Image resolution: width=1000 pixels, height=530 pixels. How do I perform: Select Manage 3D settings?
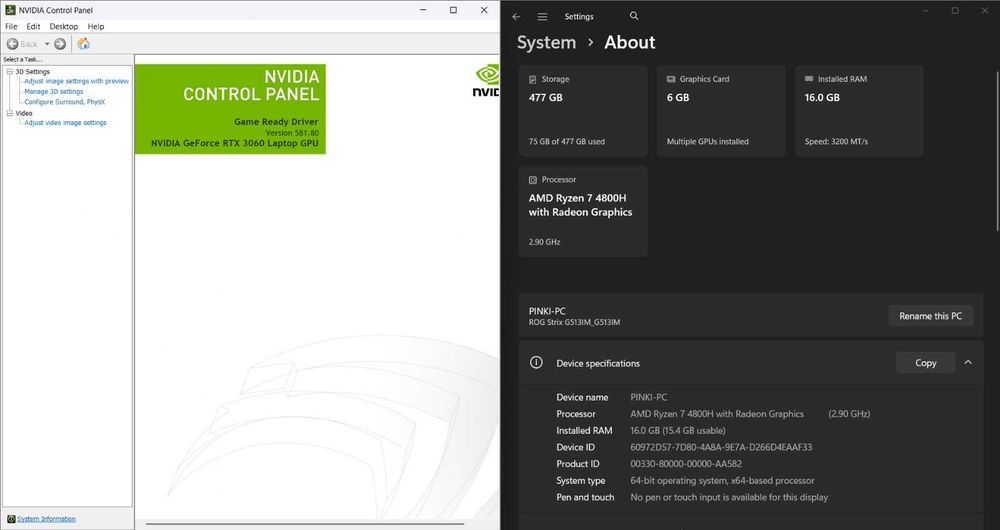tap(54, 91)
